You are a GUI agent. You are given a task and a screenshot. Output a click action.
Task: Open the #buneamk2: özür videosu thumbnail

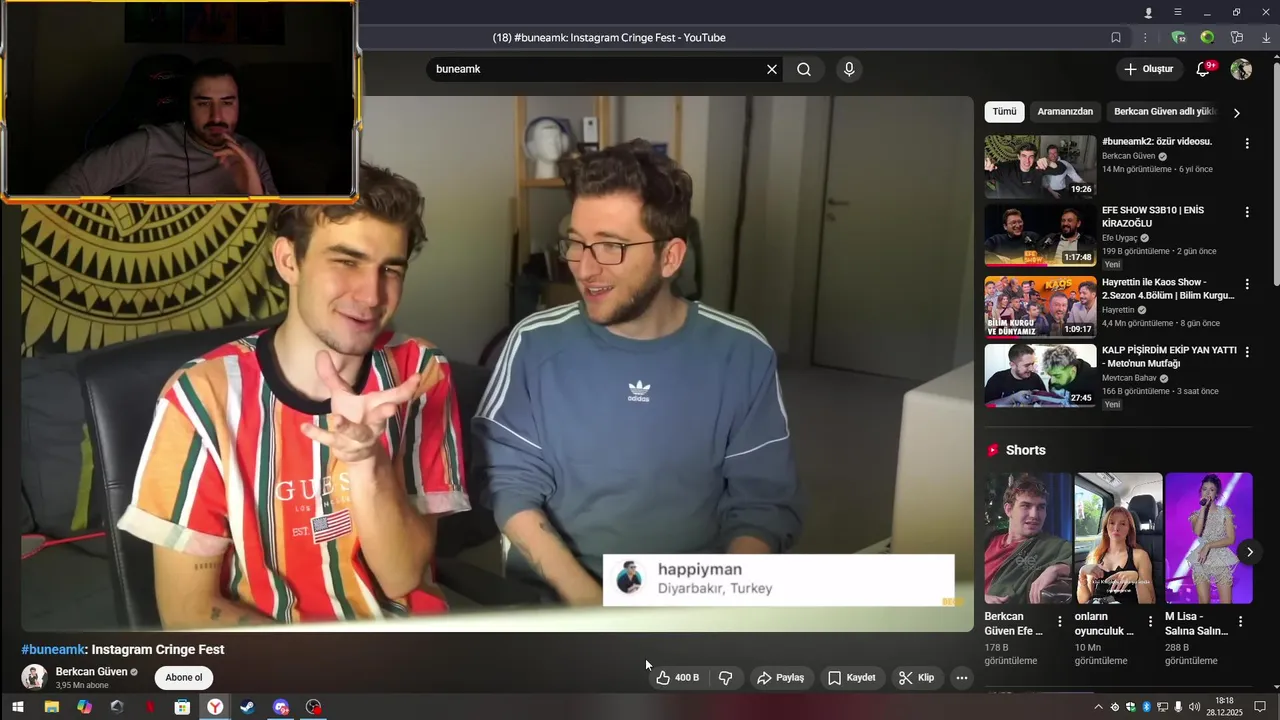[x=1040, y=167]
